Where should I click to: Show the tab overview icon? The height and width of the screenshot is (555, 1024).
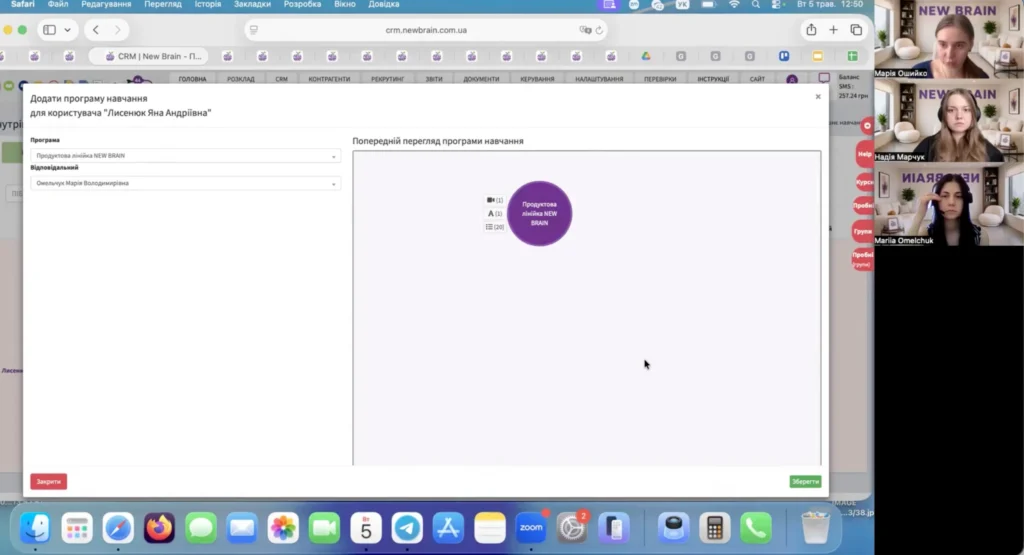pos(856,29)
